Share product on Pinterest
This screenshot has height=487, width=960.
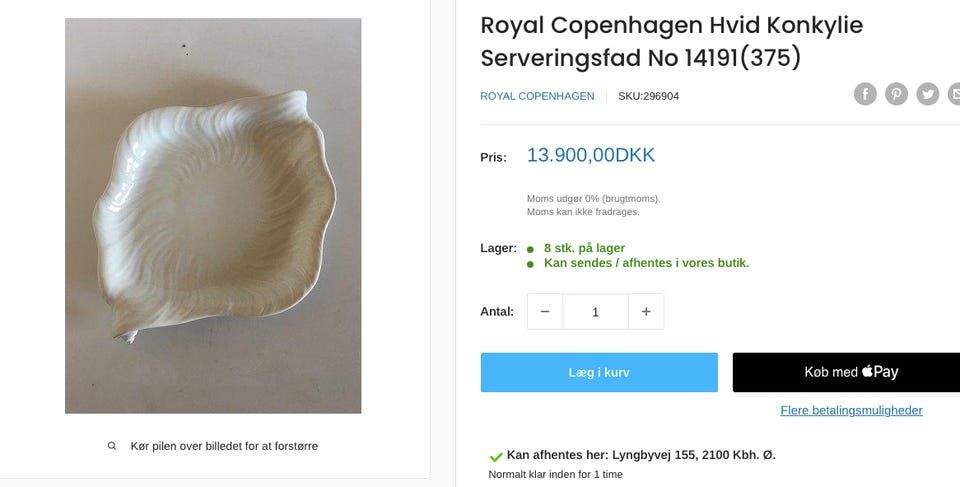[897, 94]
